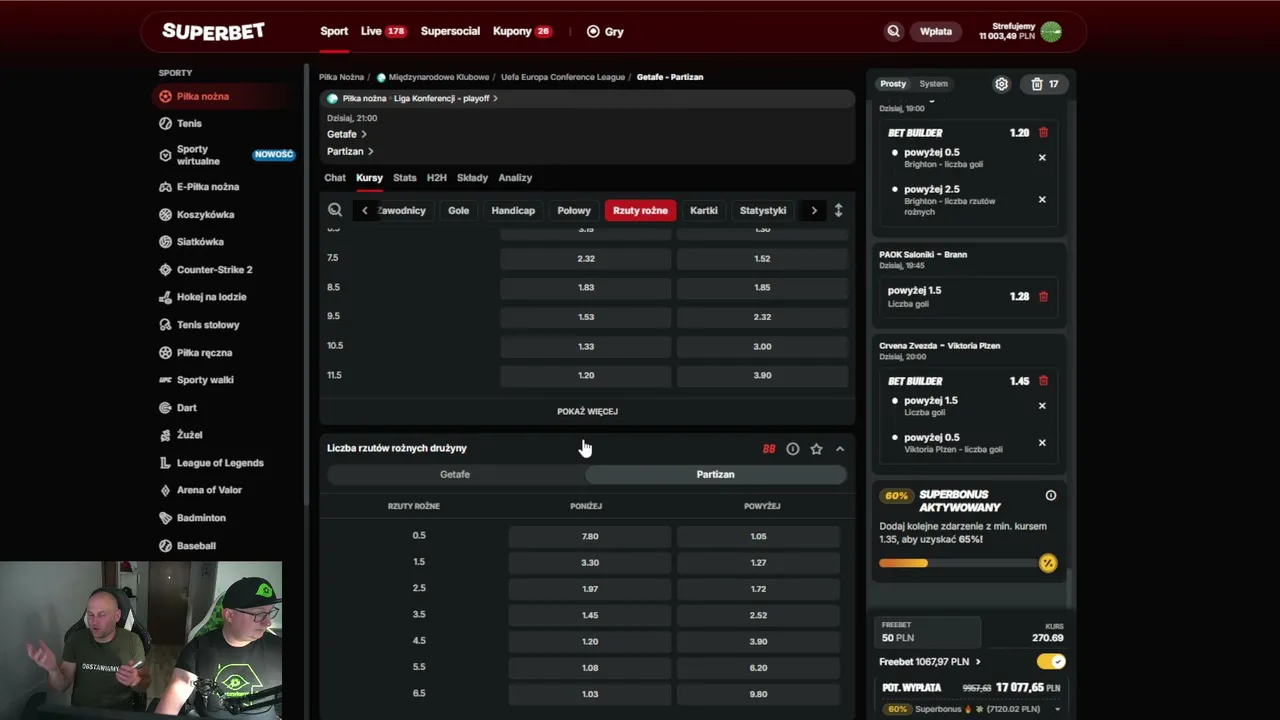Delete Brighton Bet Builder 1.20 selection
This screenshot has width=1280, height=720.
point(1043,132)
